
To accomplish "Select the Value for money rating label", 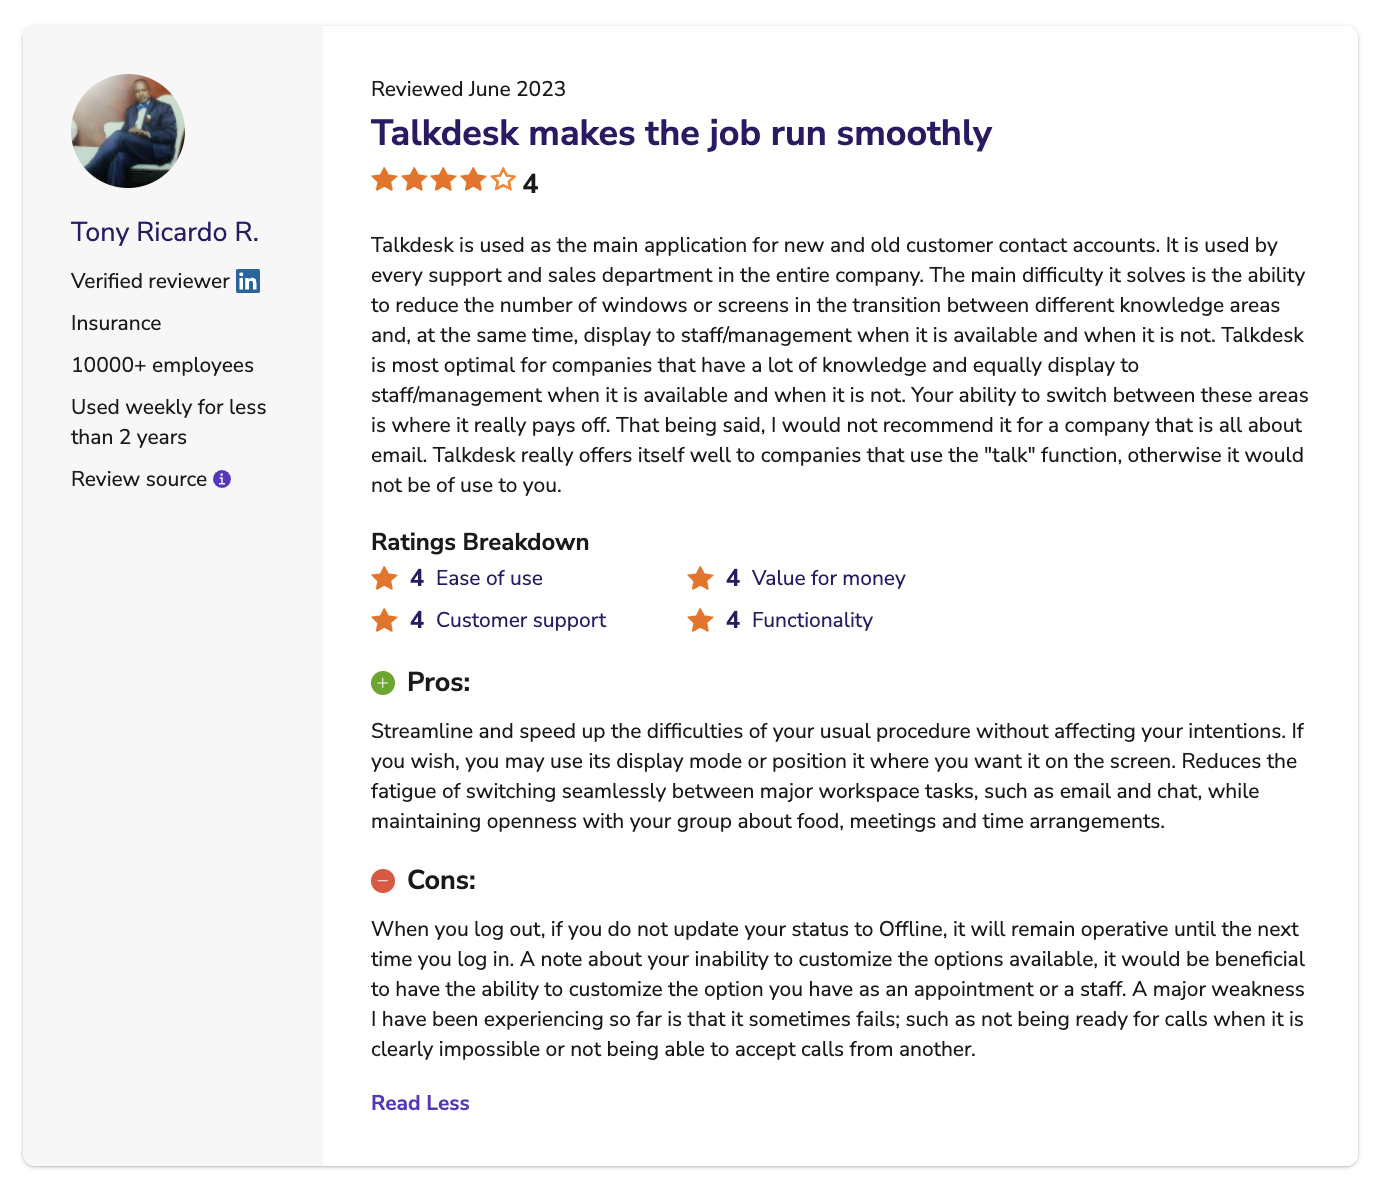I will point(828,578).
